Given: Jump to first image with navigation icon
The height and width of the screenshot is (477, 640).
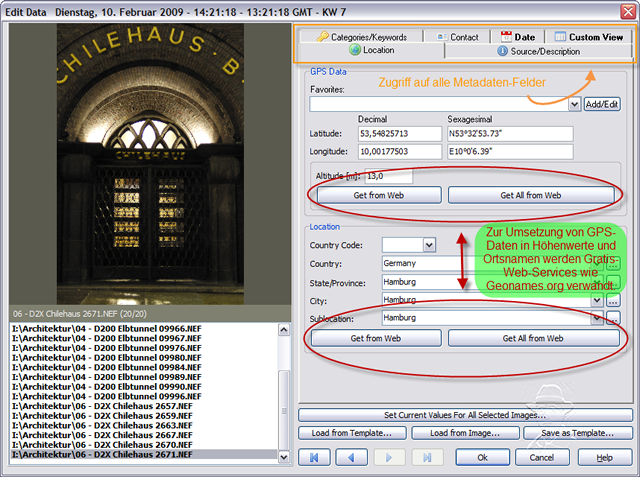Looking at the screenshot, I should click(x=314, y=457).
